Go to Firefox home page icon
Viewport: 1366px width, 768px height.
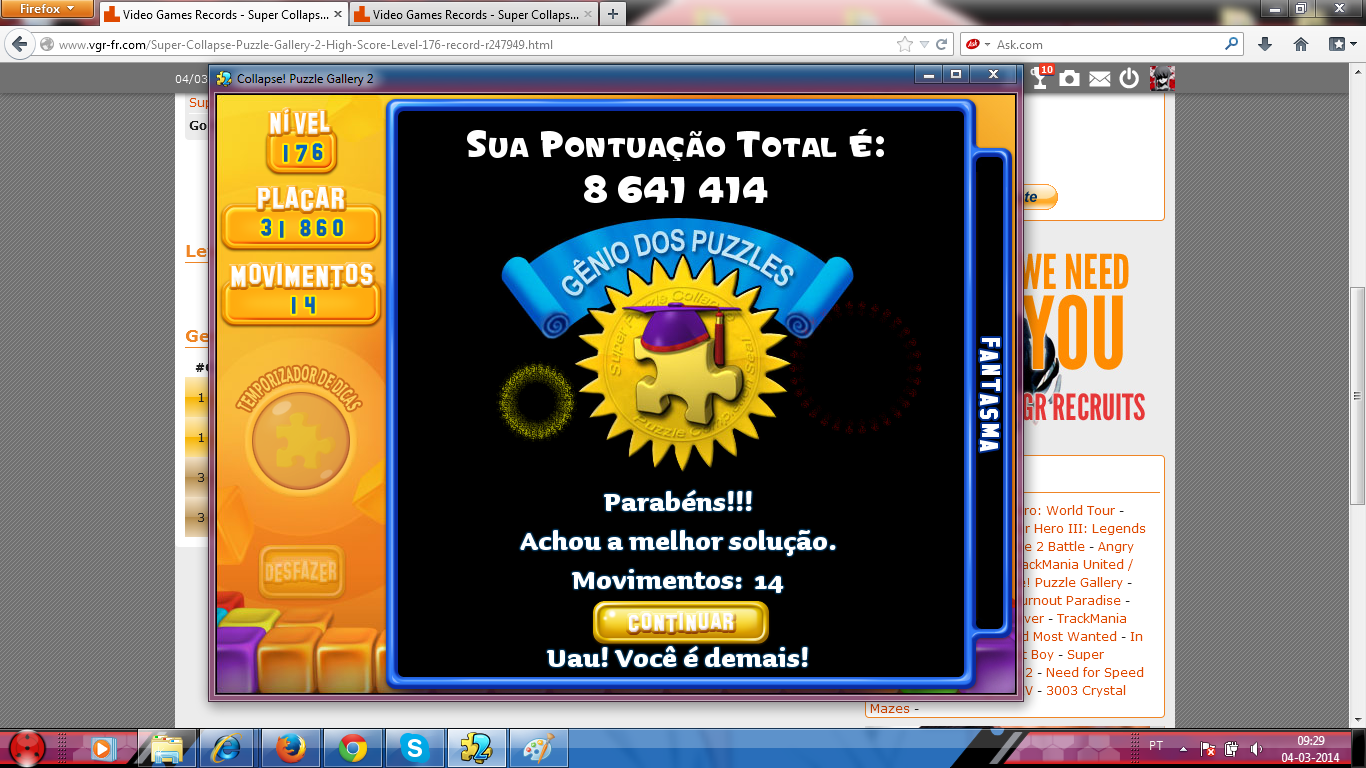click(x=1301, y=44)
